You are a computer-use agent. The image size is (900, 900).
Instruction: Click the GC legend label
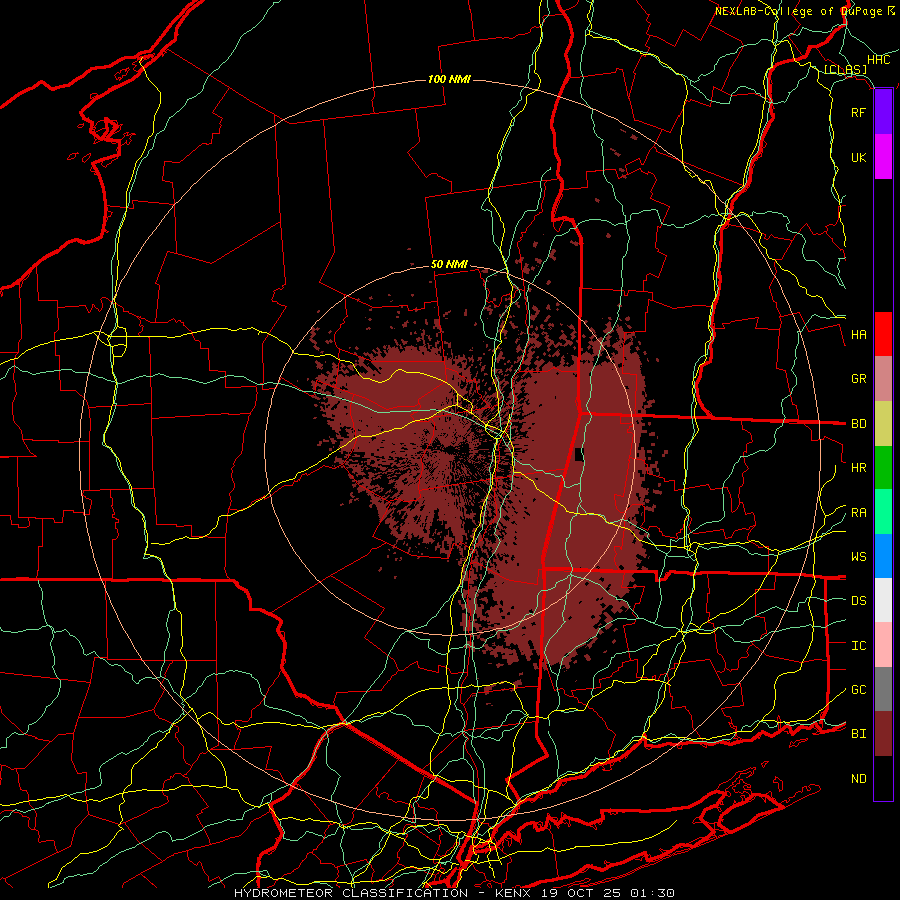click(858, 690)
